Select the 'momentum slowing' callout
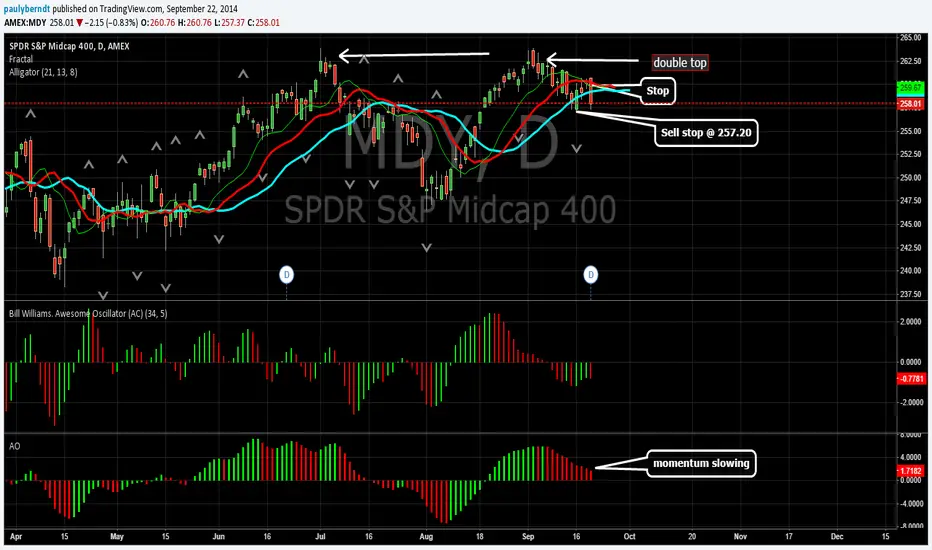 click(x=701, y=463)
